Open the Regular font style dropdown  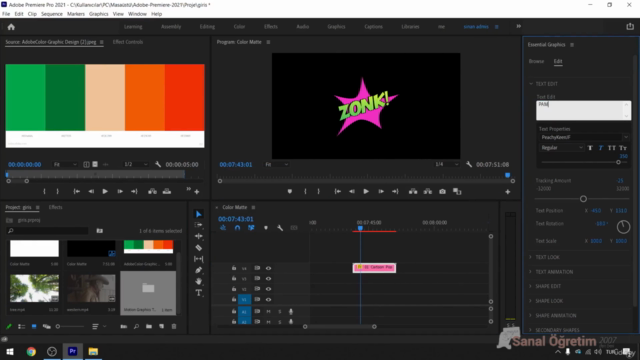click(x=562, y=148)
